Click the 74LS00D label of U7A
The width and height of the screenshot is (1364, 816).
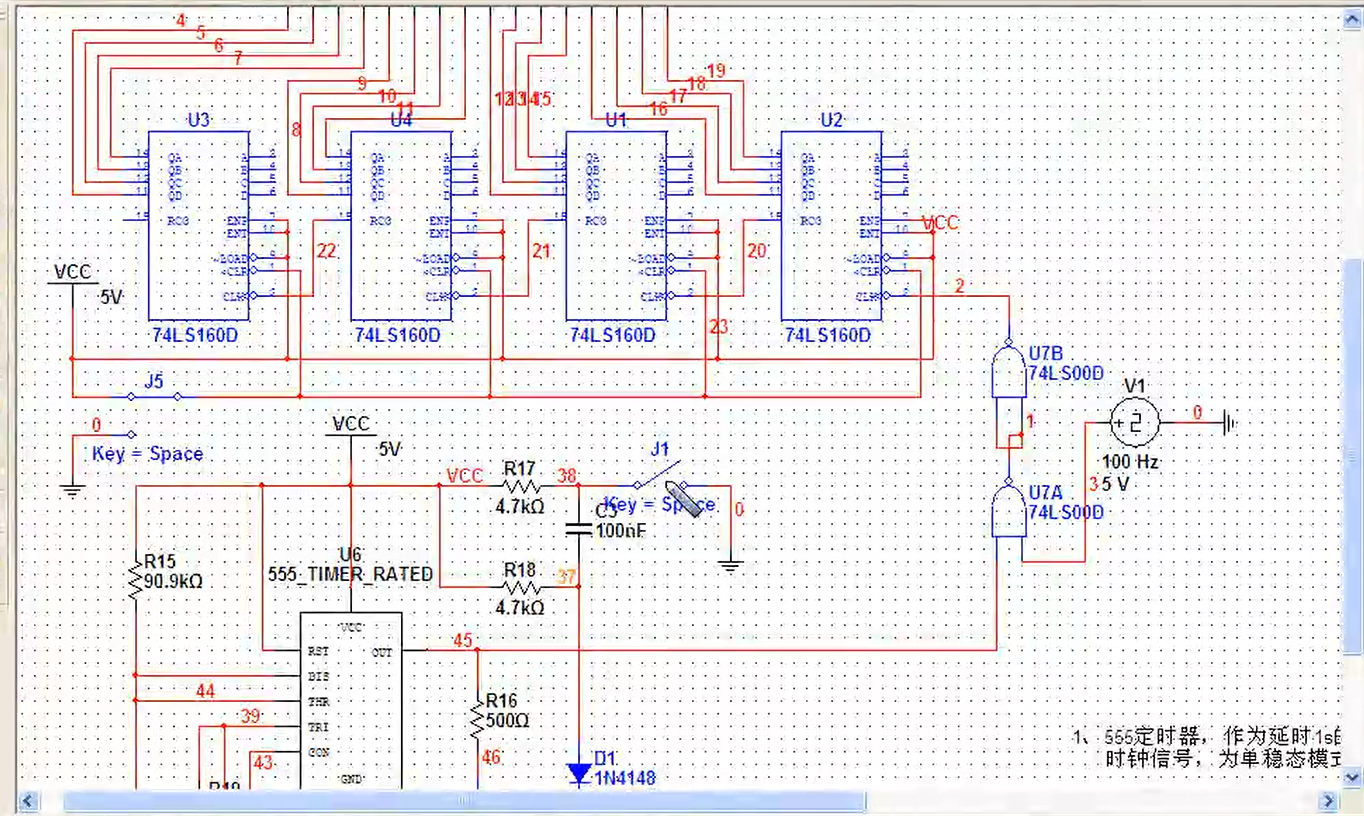[x=1066, y=512]
